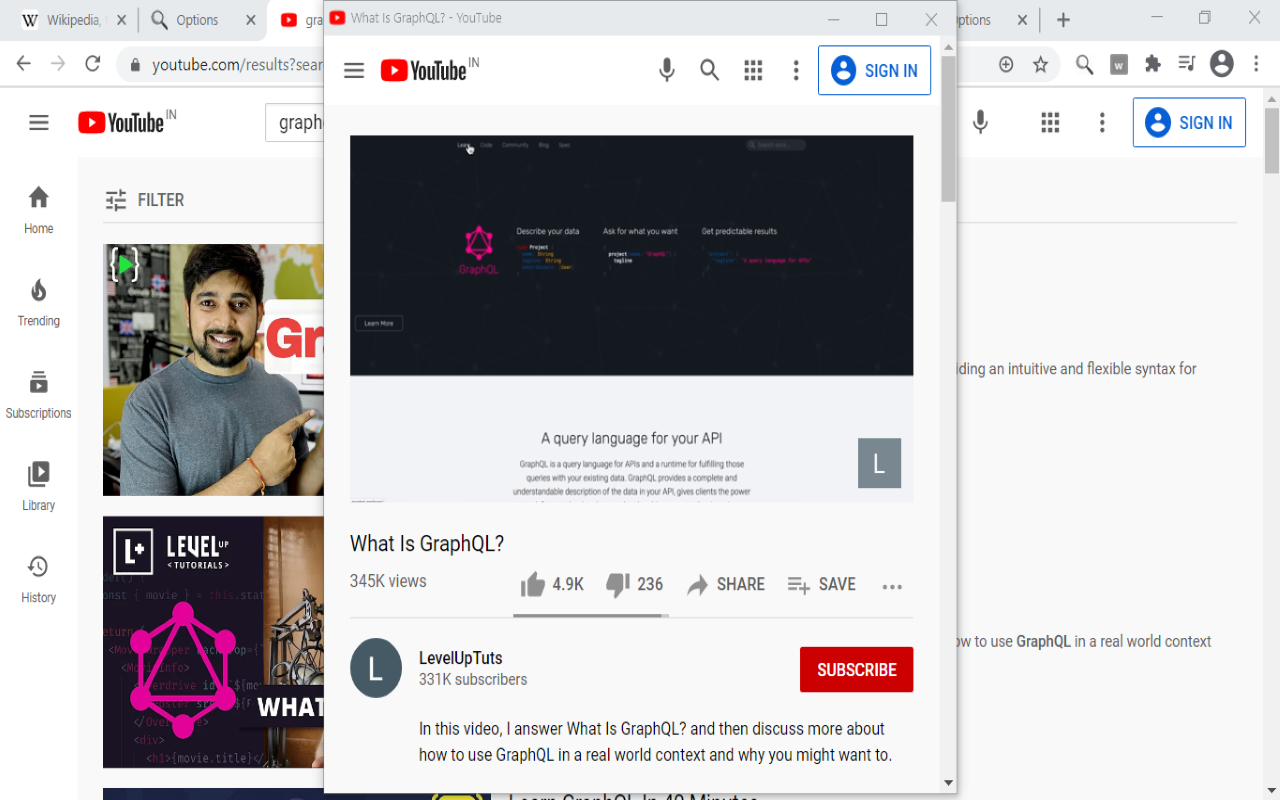
Task: Click magnifier extension icon in Chrome toolbar
Action: [1084, 64]
